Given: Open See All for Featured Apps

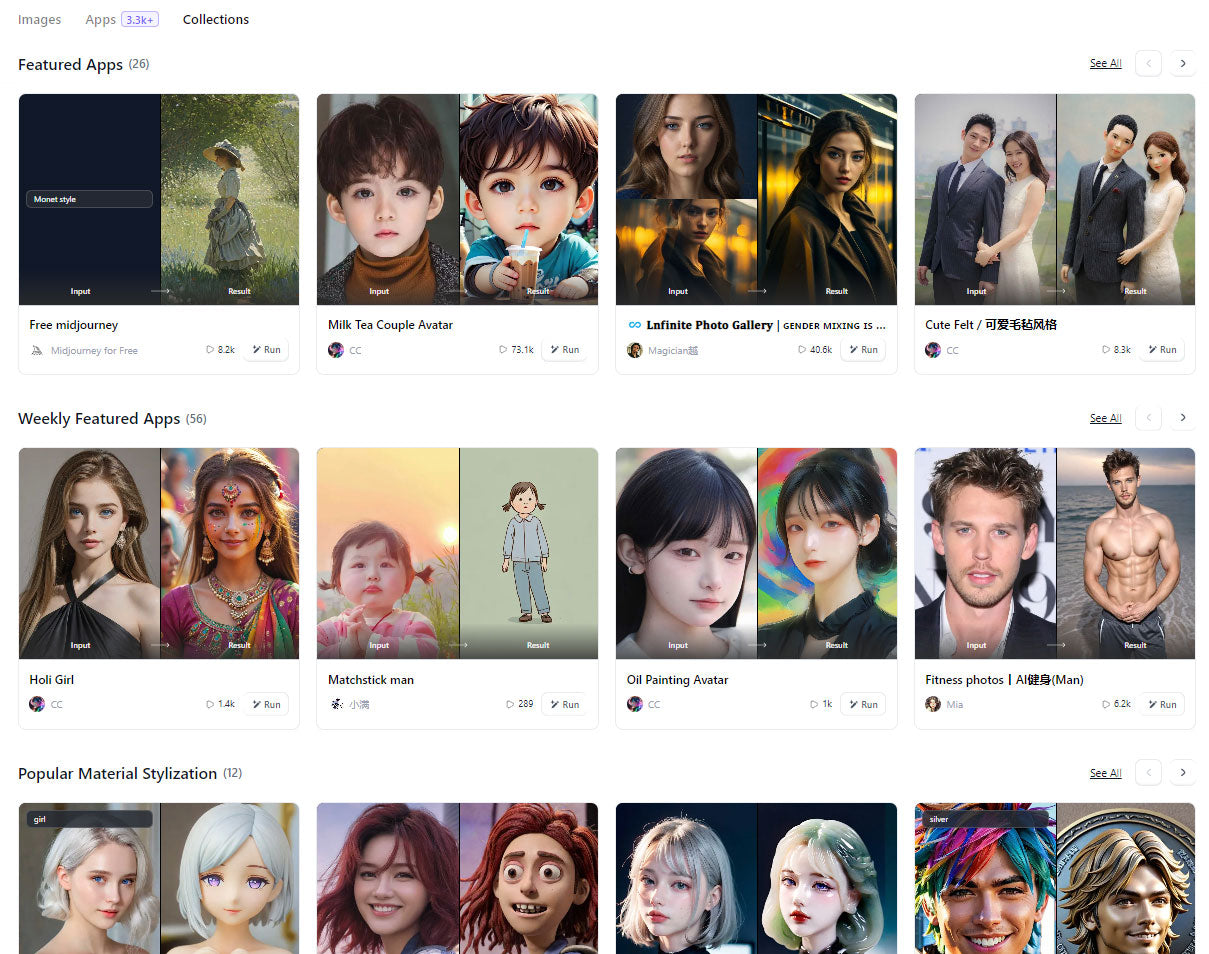Looking at the screenshot, I should click(1105, 63).
